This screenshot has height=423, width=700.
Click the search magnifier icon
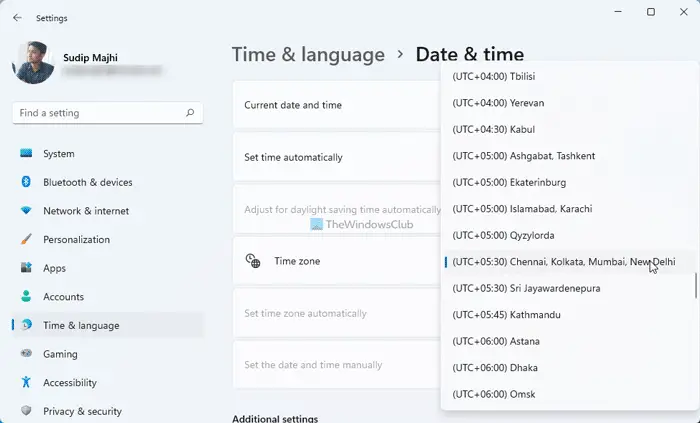[190, 113]
